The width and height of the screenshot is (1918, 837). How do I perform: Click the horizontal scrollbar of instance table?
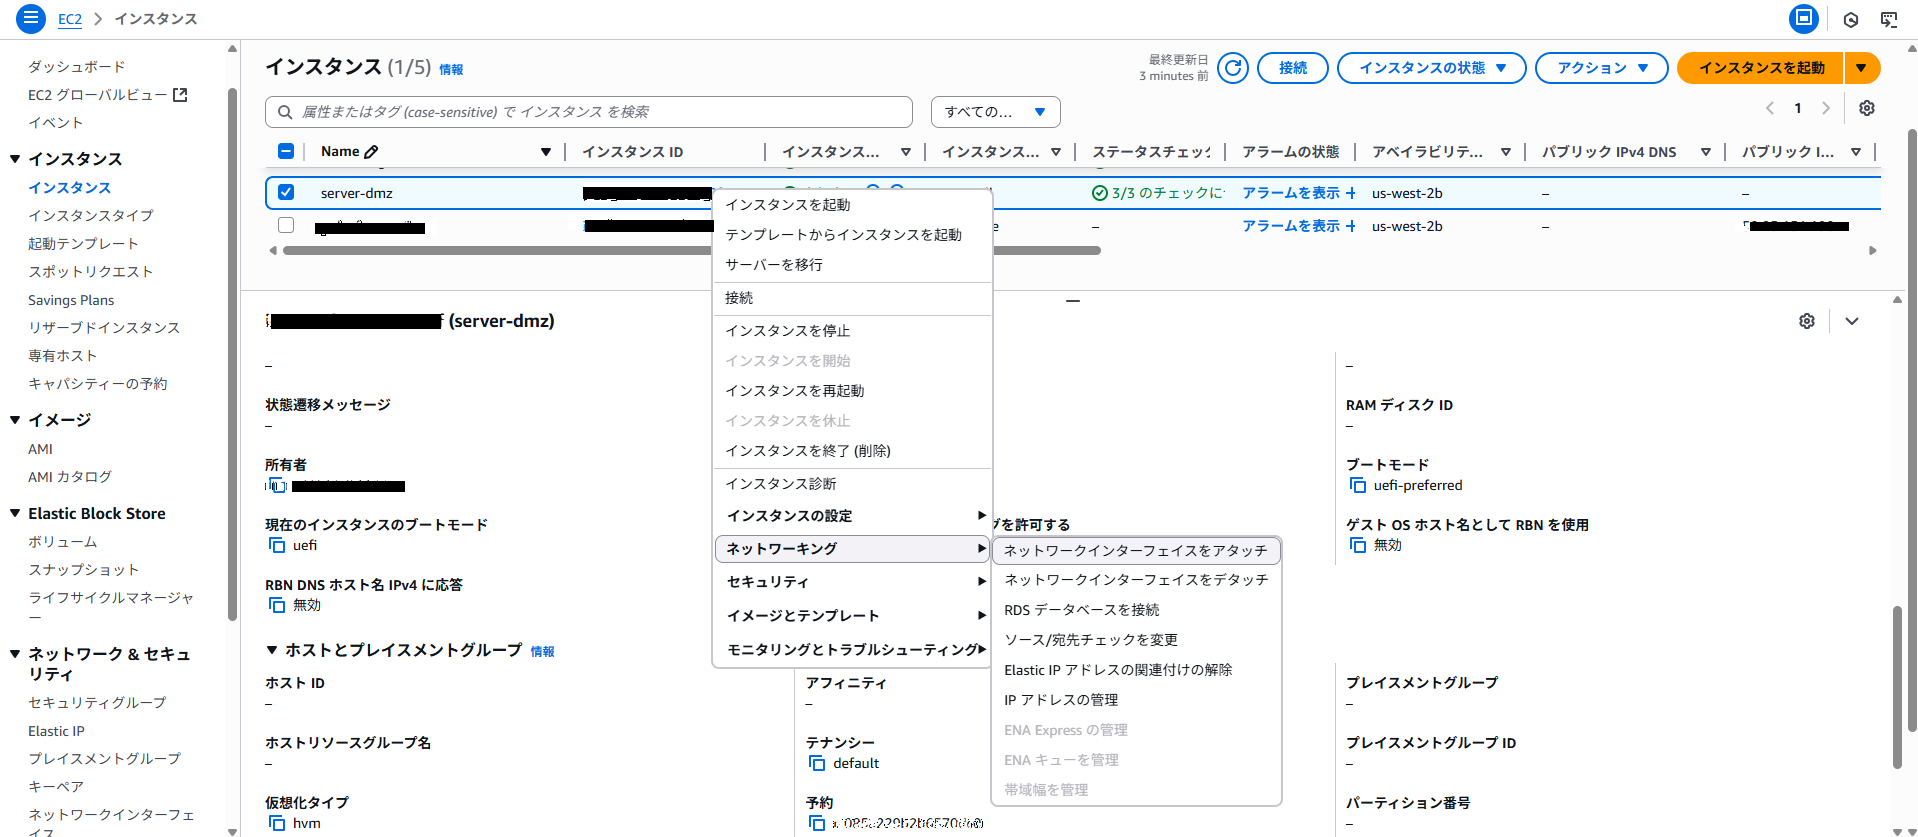692,251
